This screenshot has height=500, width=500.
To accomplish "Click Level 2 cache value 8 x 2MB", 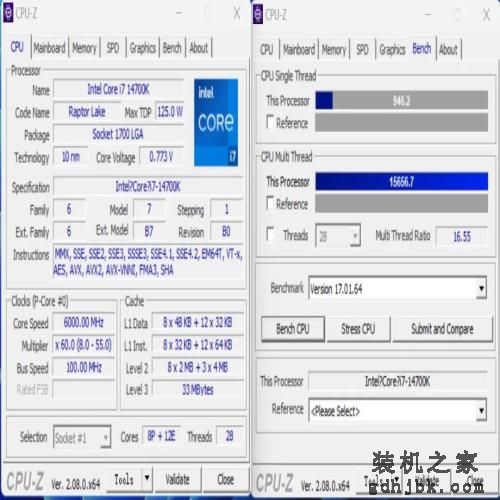I will click(x=198, y=367).
